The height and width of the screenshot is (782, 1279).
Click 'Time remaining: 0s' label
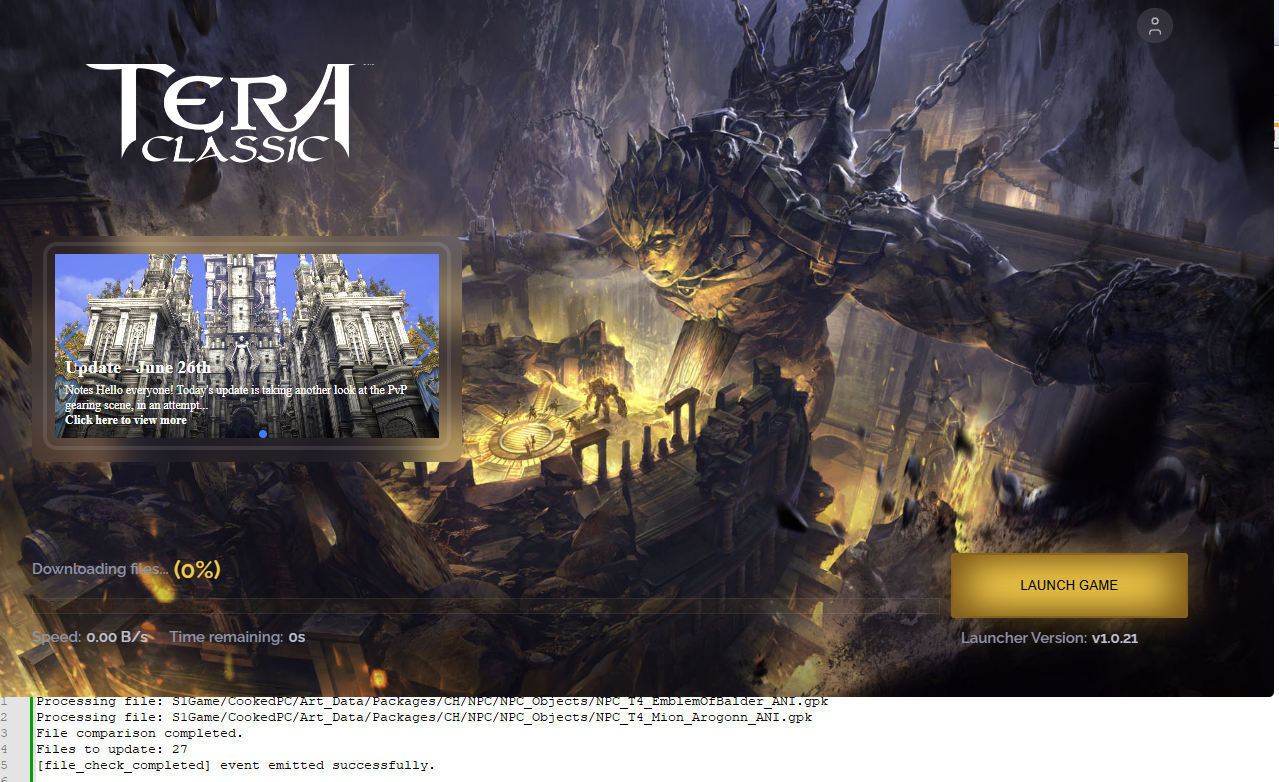tap(237, 637)
